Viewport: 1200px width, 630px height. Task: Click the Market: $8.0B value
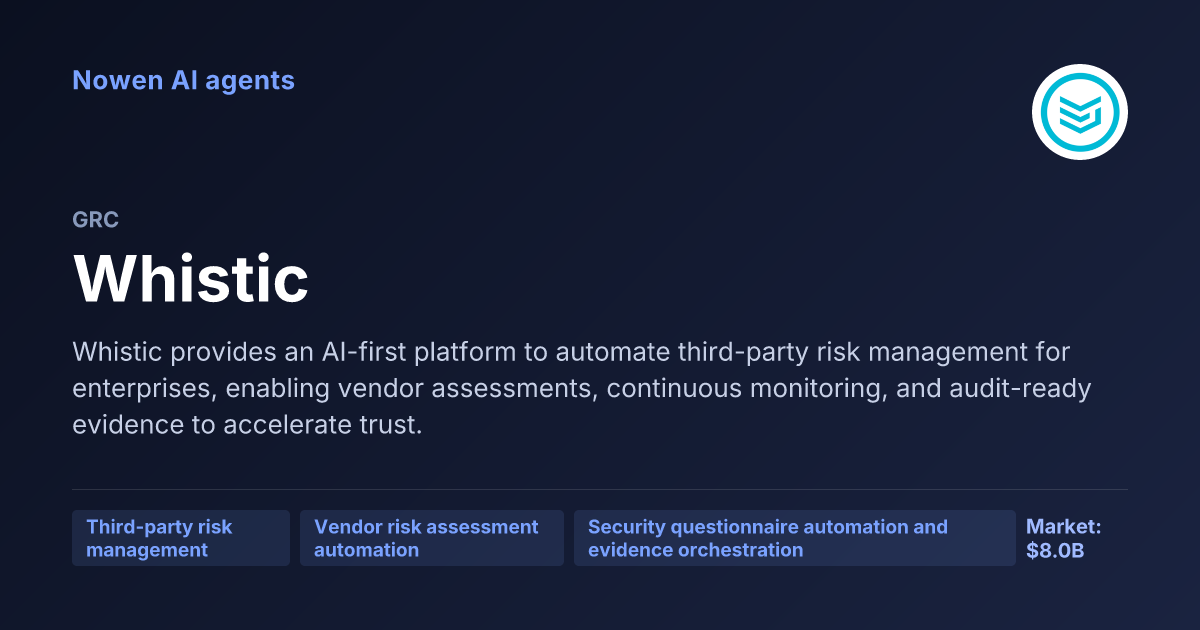[1064, 538]
